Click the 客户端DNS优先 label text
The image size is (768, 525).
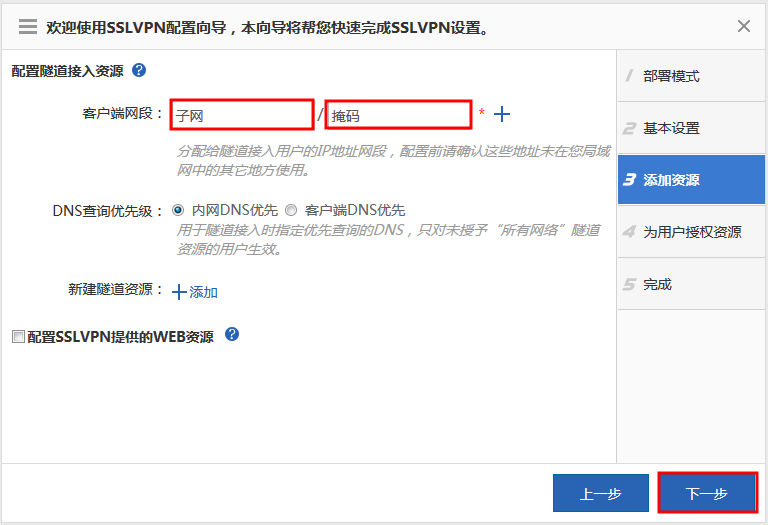[355, 210]
